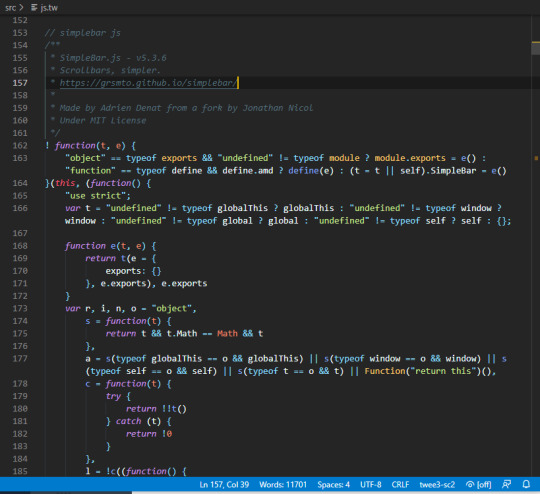Click the vertical scrollbar thumb
This screenshot has height=494, width=540.
tap(536, 48)
